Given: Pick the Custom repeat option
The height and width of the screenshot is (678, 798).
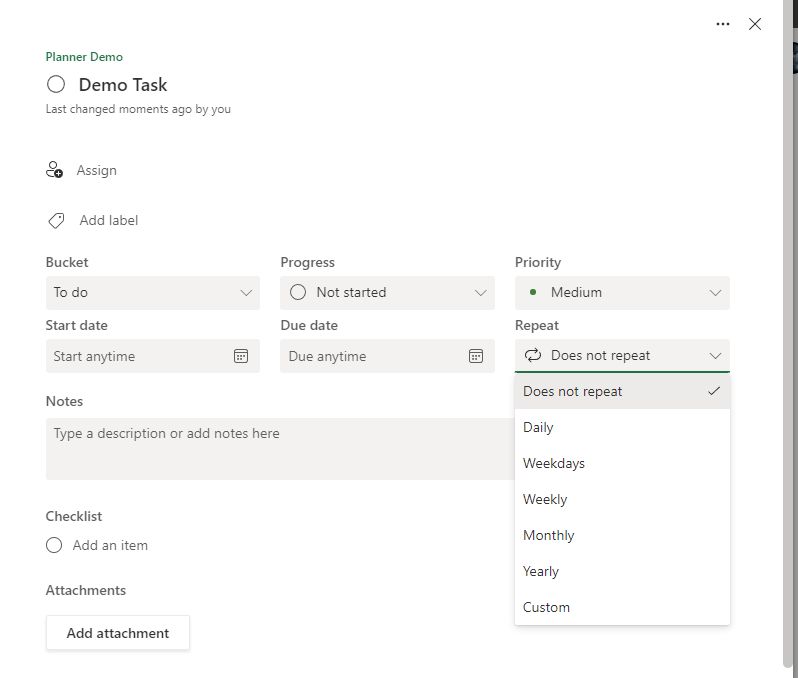Looking at the screenshot, I should (x=546, y=607).
